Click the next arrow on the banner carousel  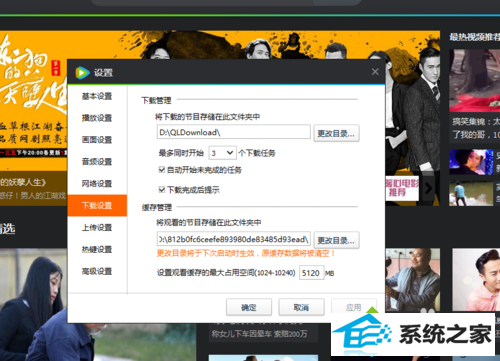[429, 188]
